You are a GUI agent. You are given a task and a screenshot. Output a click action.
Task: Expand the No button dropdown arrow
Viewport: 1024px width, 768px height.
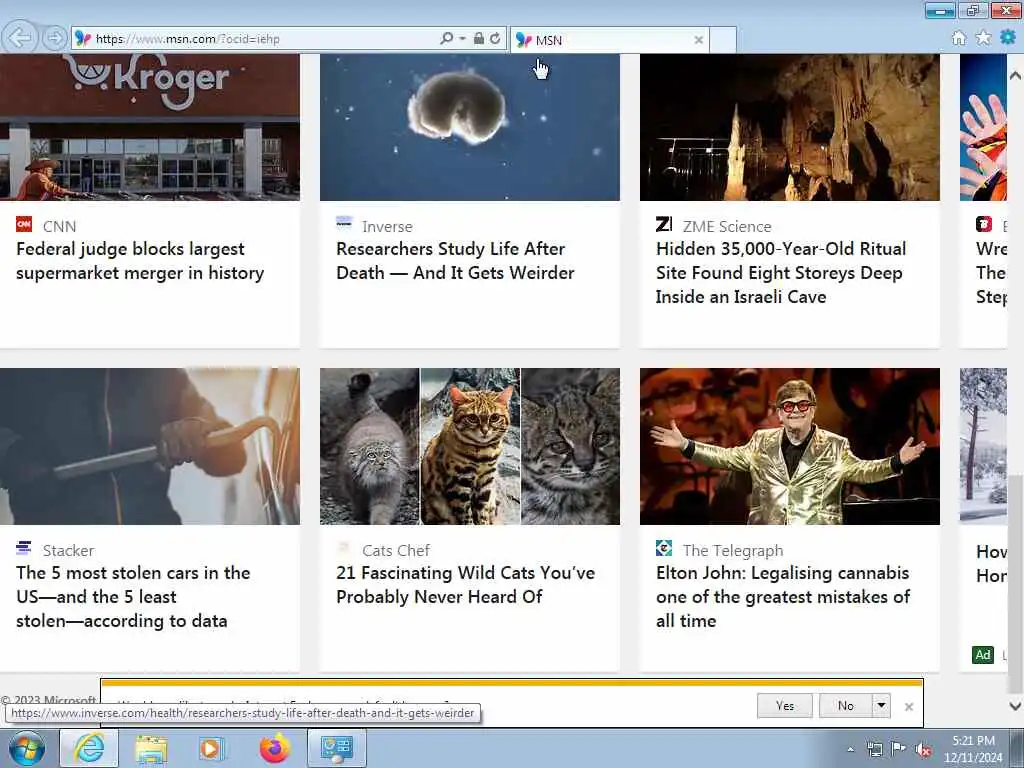[x=881, y=705]
